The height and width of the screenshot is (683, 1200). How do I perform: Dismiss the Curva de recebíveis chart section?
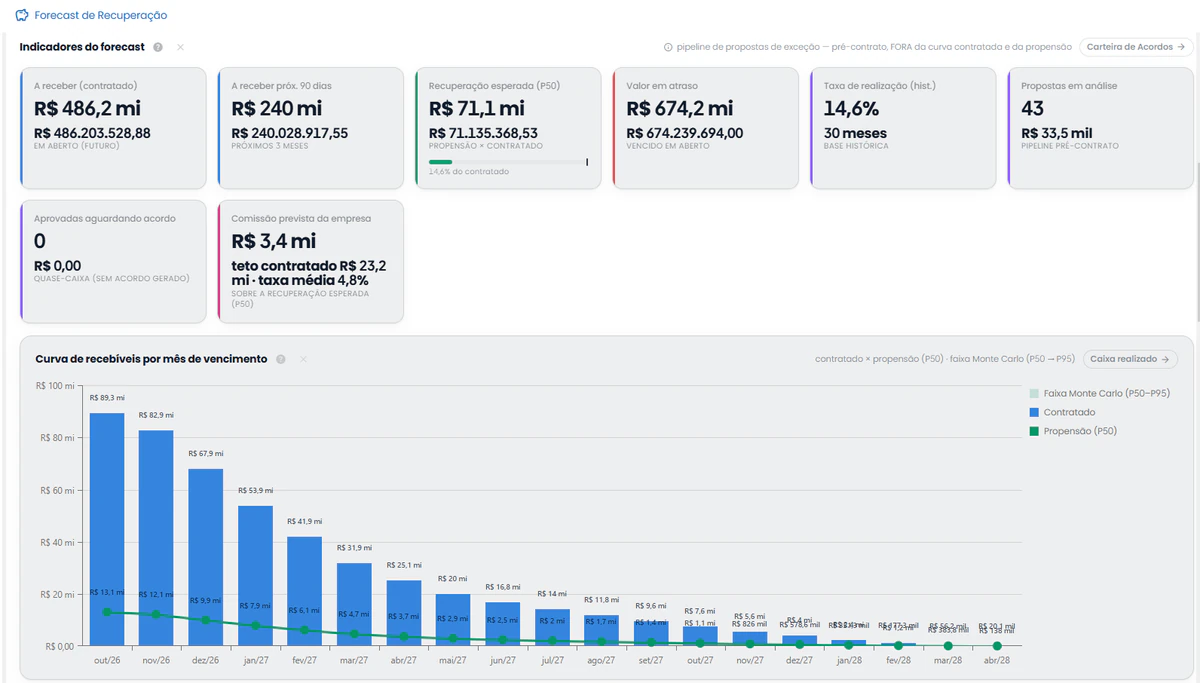pyautogui.click(x=303, y=359)
